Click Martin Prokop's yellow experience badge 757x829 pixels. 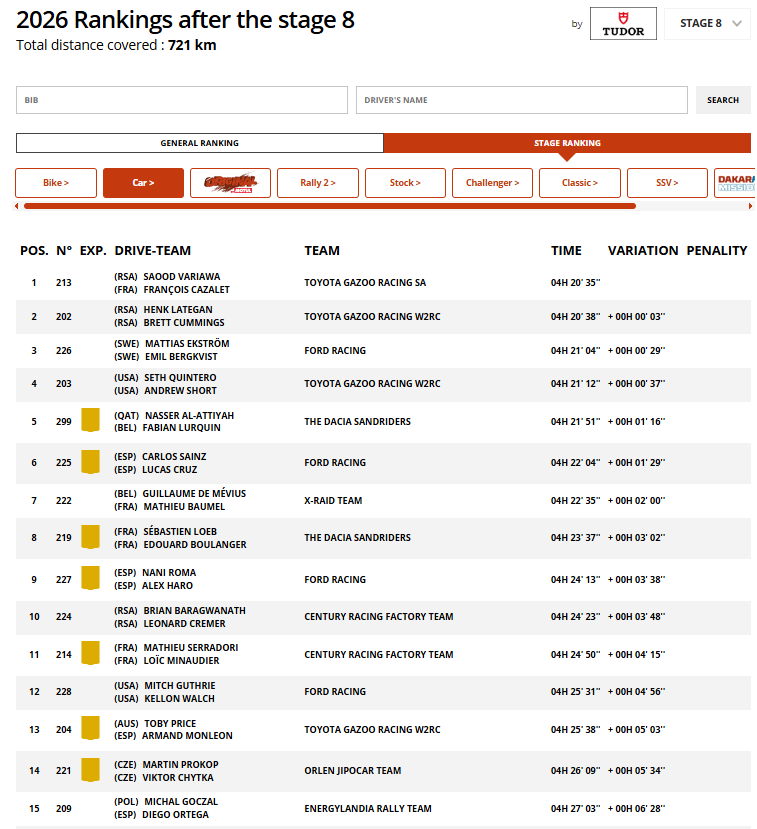[x=90, y=770]
